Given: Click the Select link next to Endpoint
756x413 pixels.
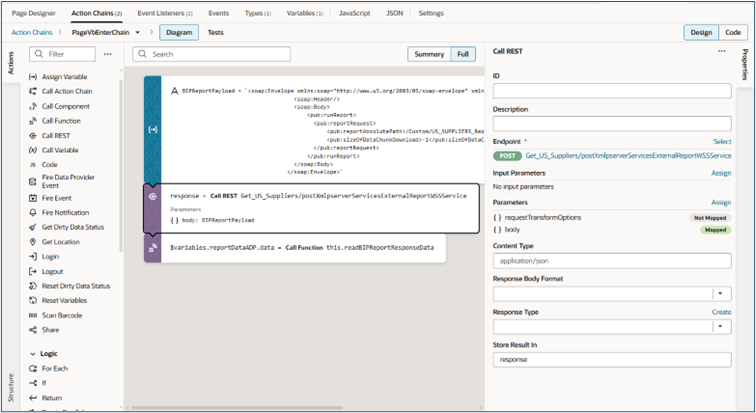Looking at the screenshot, I should [x=721, y=143].
